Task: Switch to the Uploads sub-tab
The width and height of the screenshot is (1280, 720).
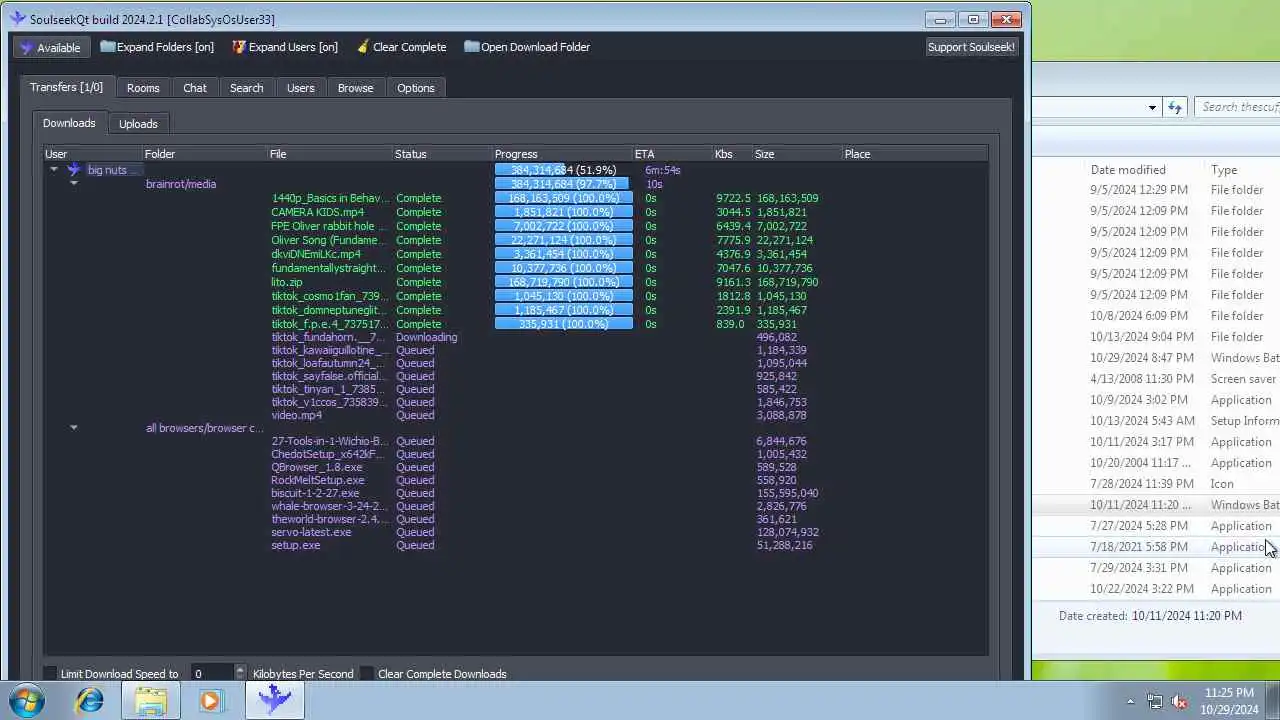Action: (x=138, y=124)
